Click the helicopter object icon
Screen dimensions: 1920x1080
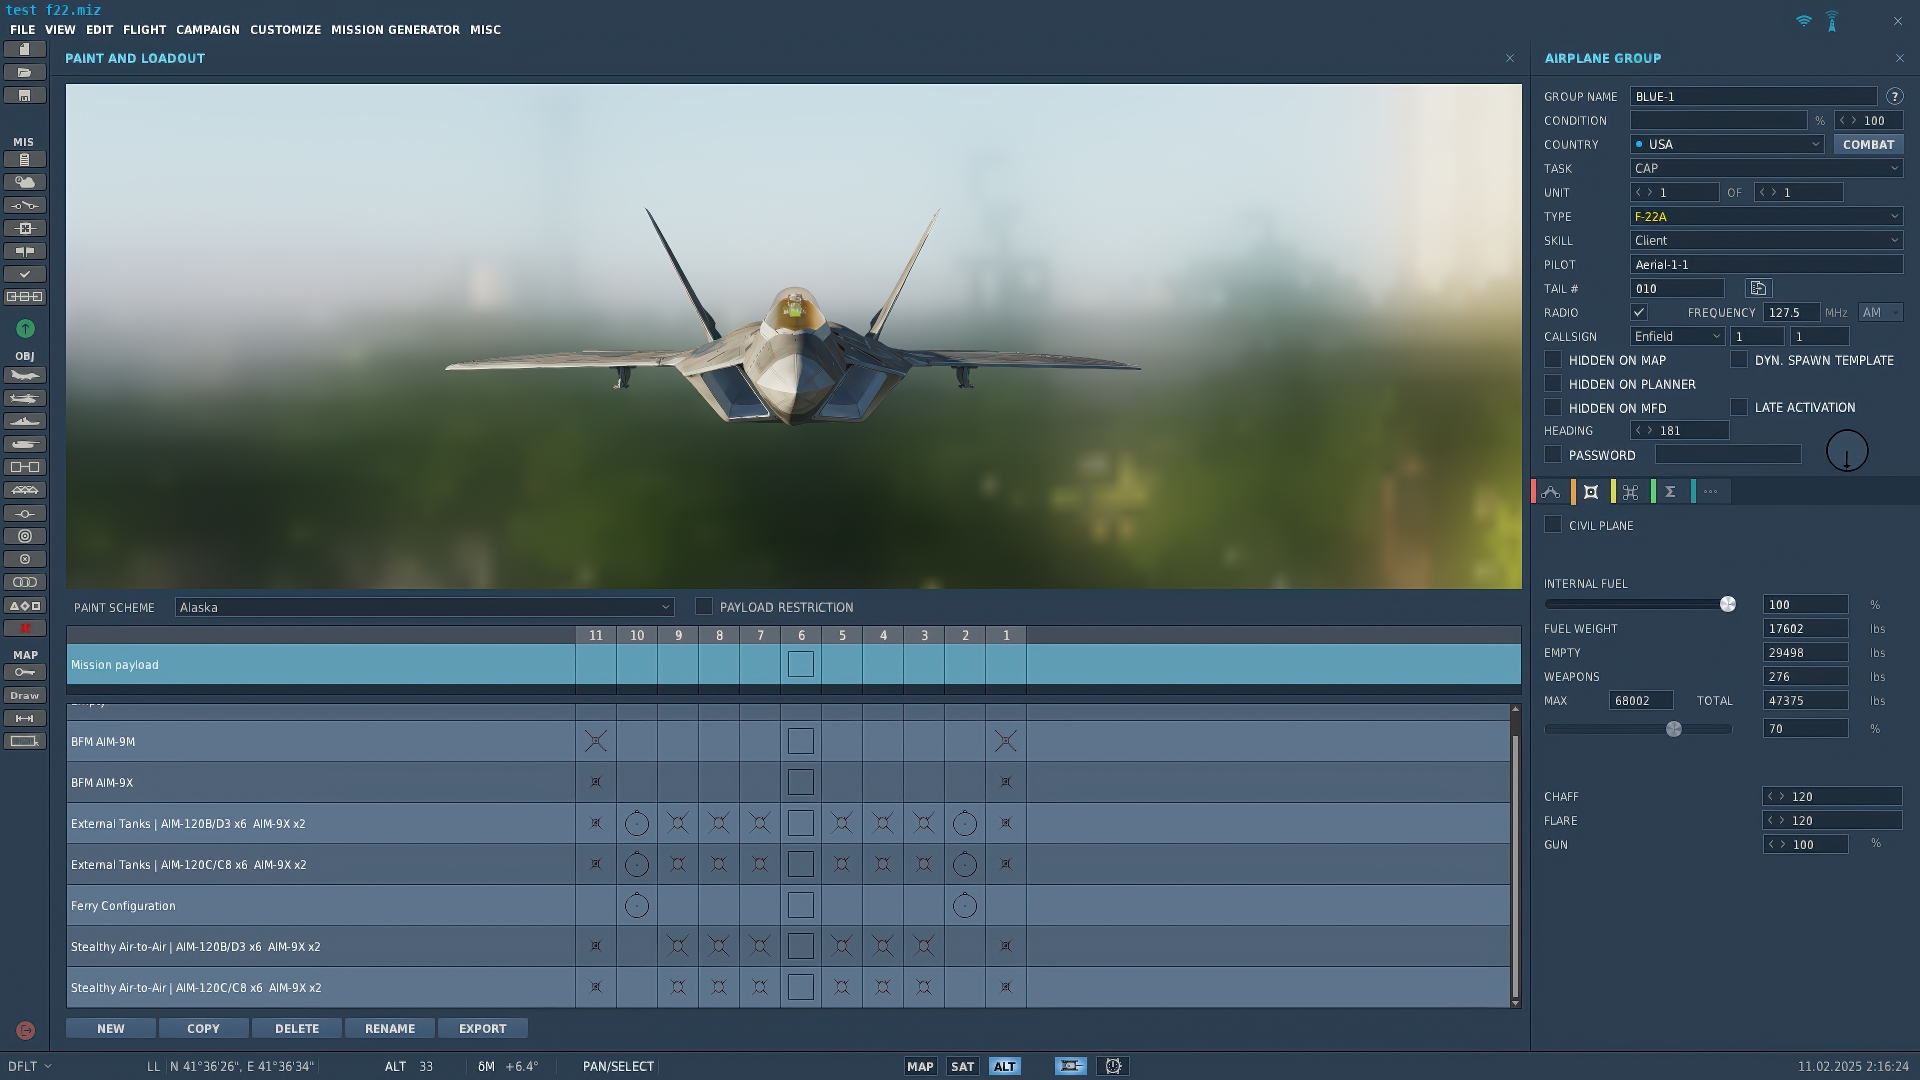[25, 398]
